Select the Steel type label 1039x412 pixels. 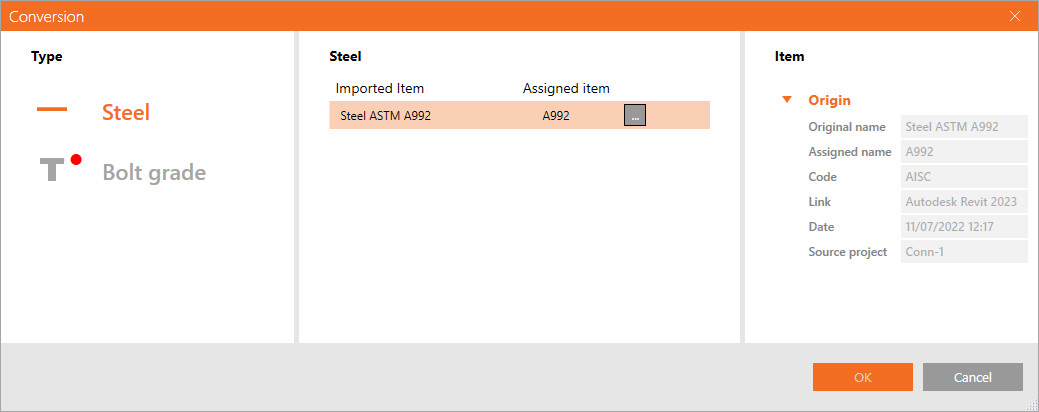(x=126, y=112)
